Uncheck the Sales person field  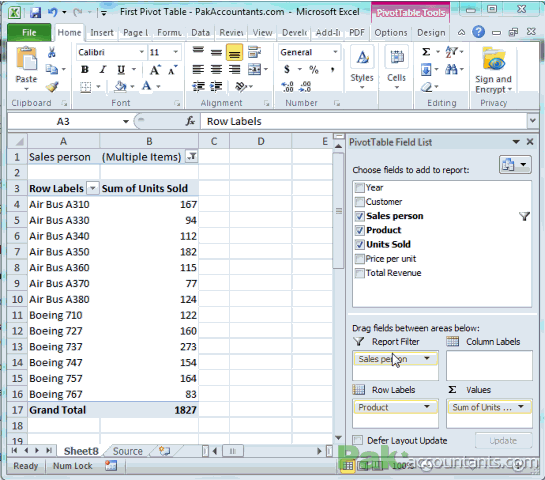point(359,216)
